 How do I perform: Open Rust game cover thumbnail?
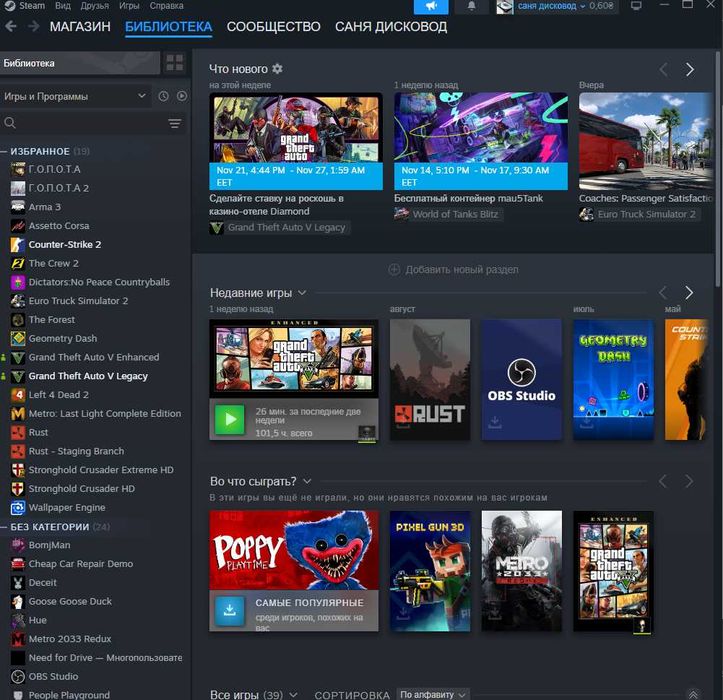(x=430, y=380)
